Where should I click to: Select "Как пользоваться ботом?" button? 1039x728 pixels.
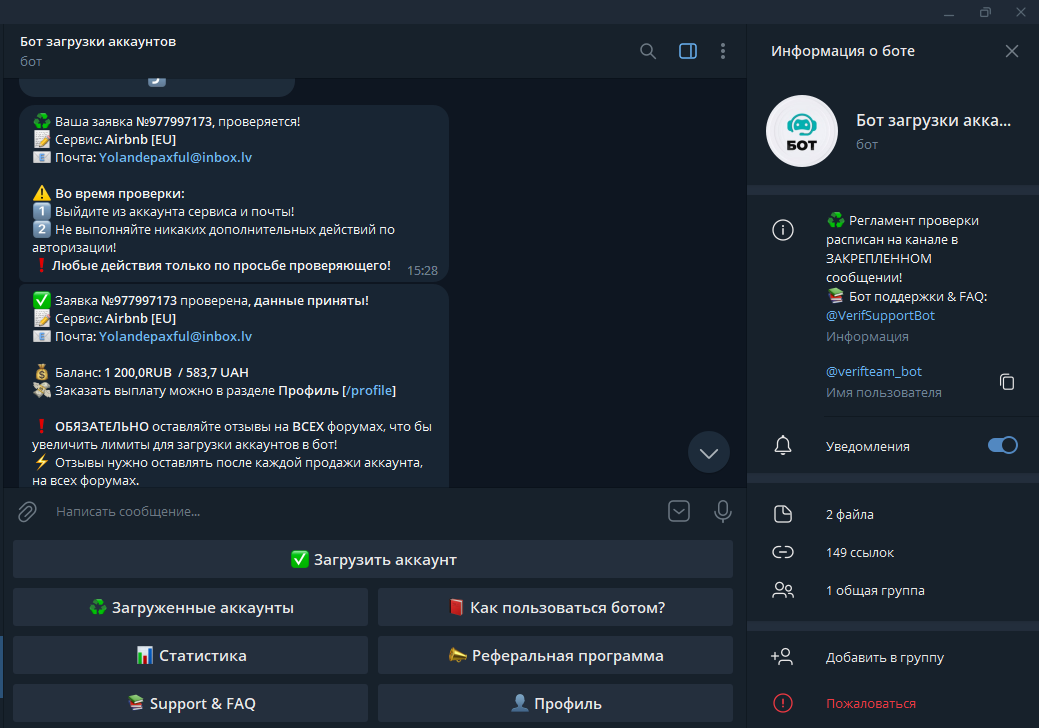(555, 607)
